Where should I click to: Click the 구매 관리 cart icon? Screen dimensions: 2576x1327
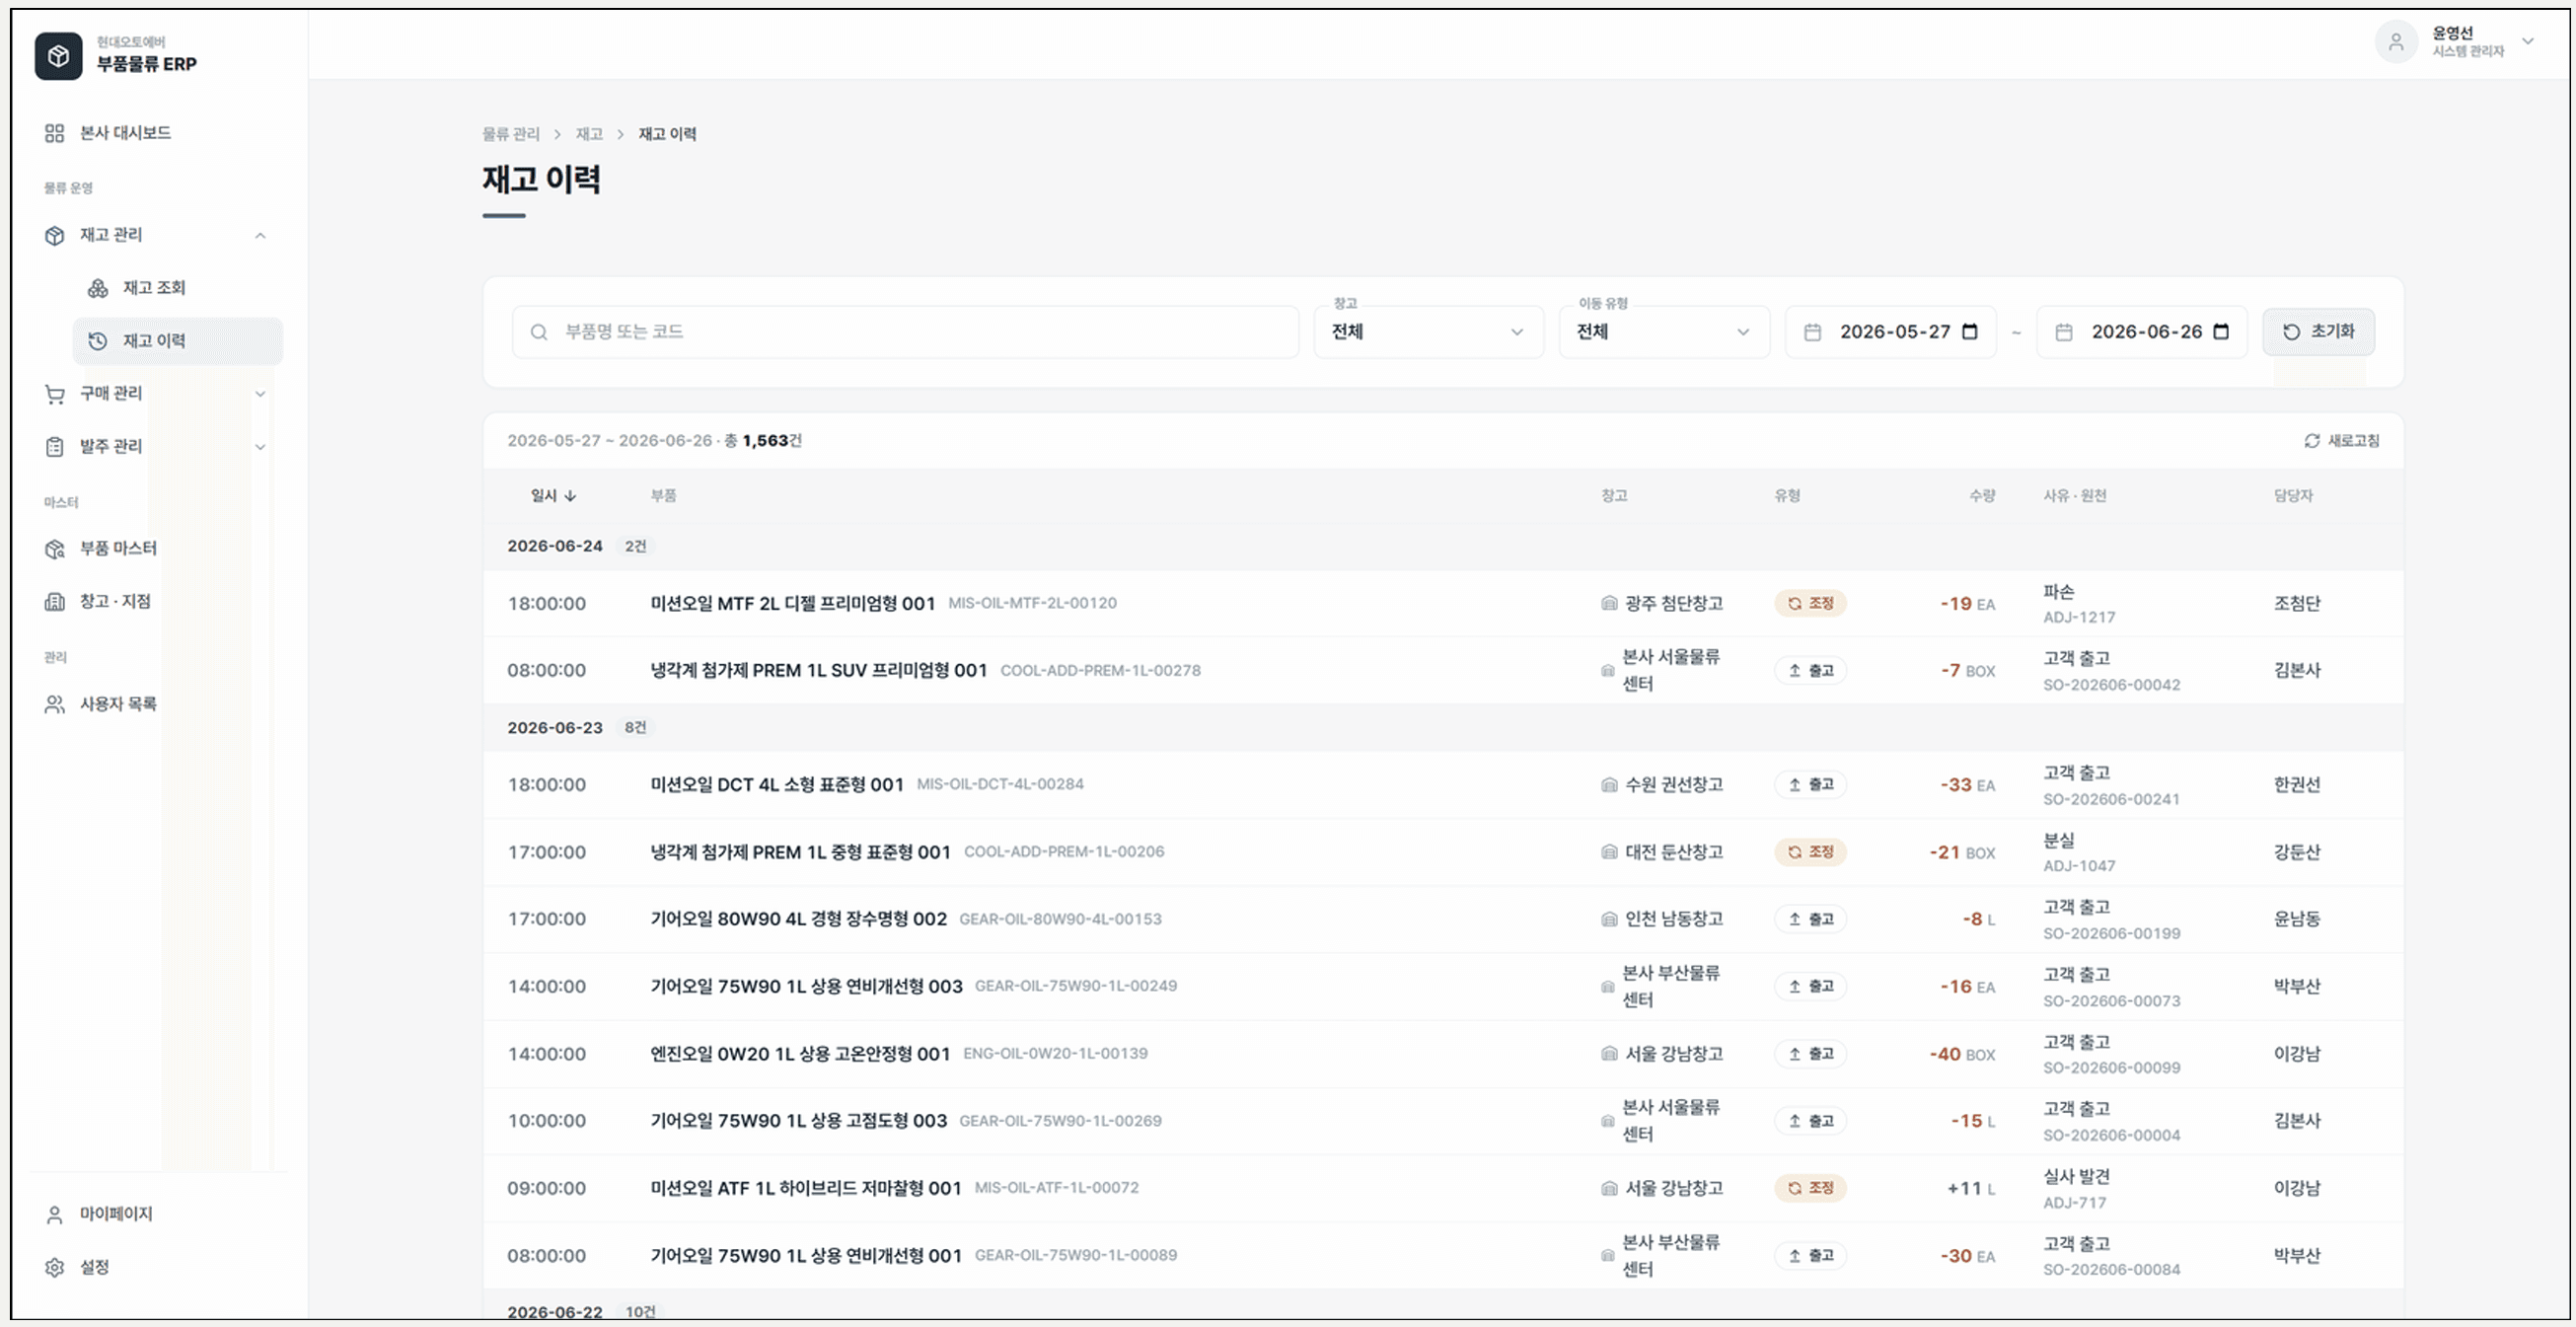tap(55, 394)
